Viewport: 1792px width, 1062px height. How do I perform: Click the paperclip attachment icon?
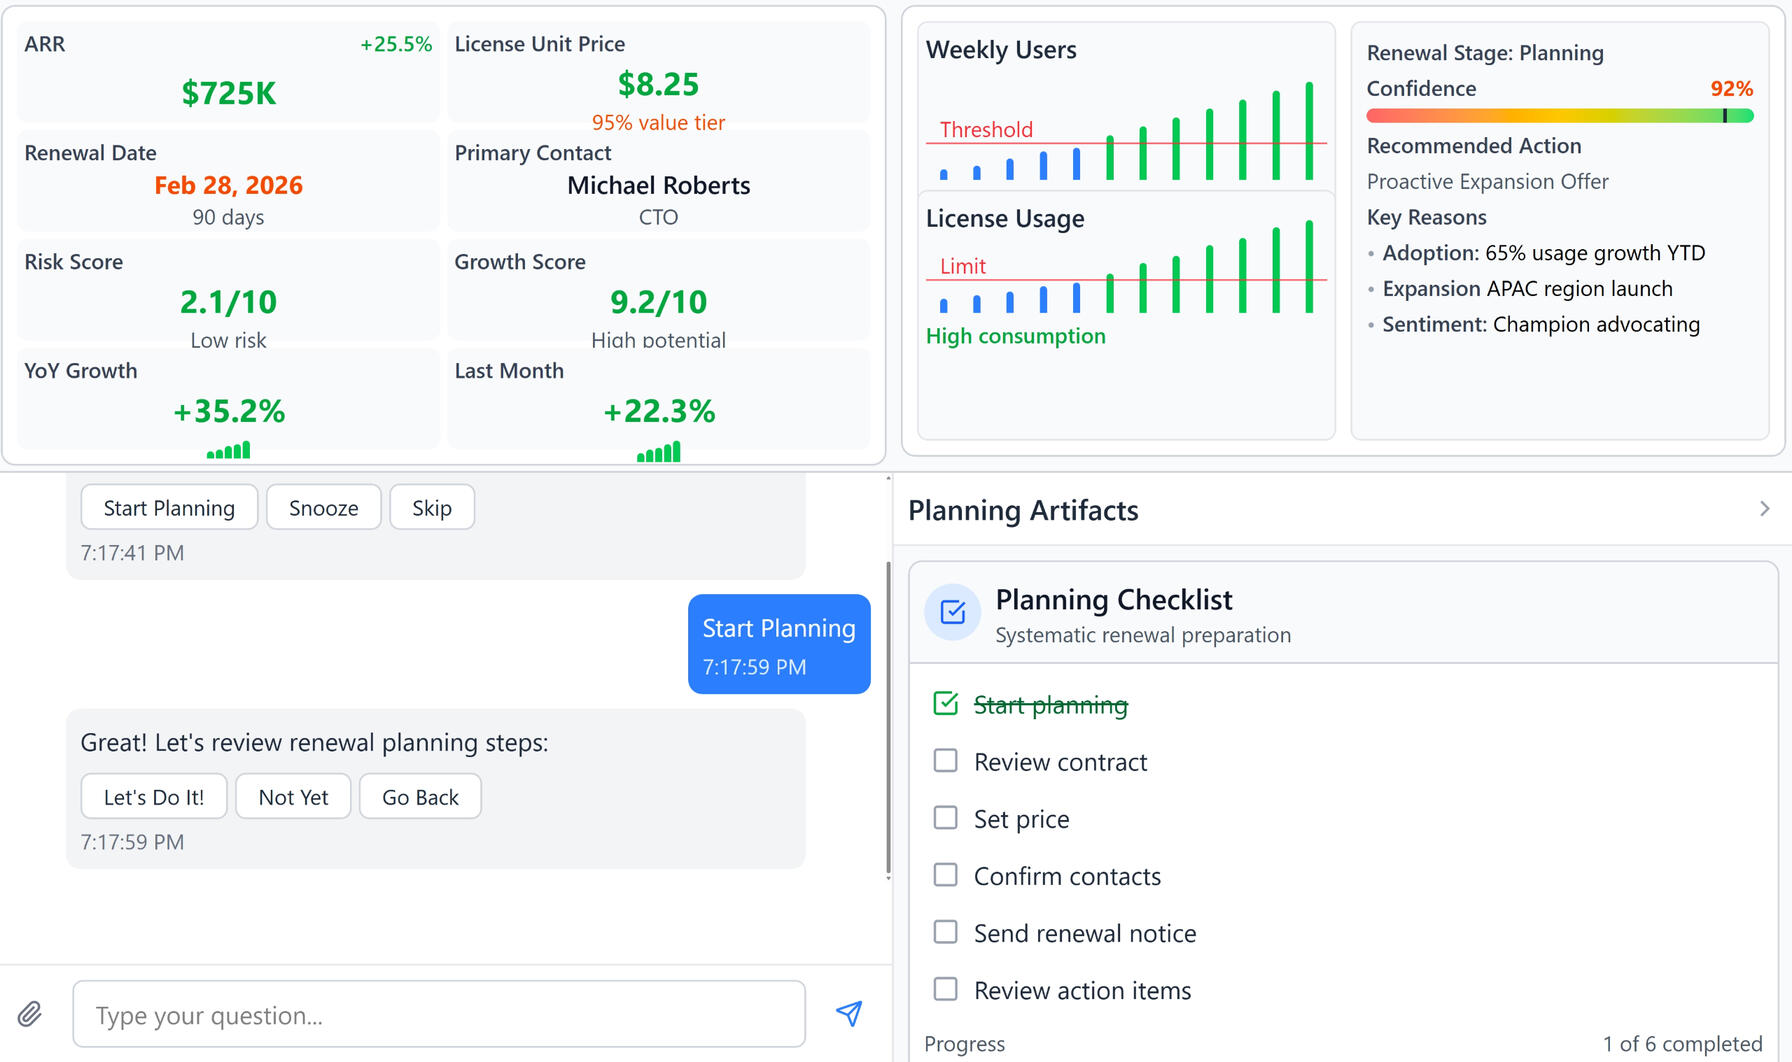coord(30,1014)
